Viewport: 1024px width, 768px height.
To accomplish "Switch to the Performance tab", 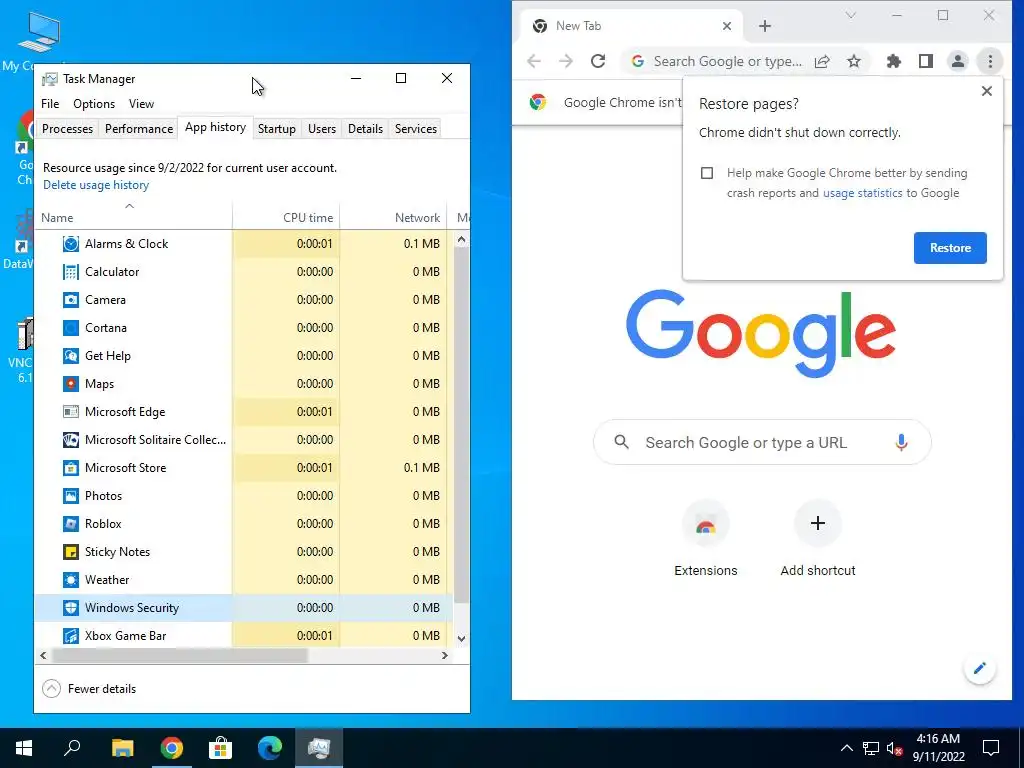I will (x=138, y=129).
